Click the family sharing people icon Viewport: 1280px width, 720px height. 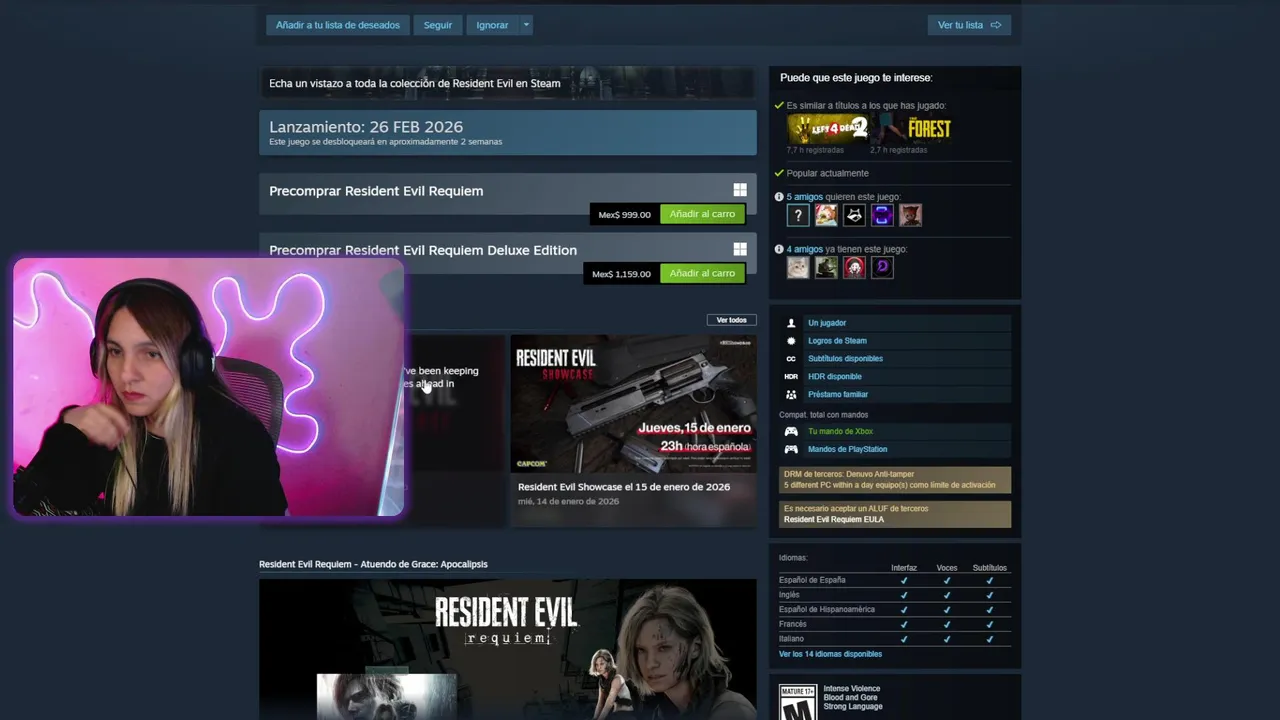(x=791, y=395)
